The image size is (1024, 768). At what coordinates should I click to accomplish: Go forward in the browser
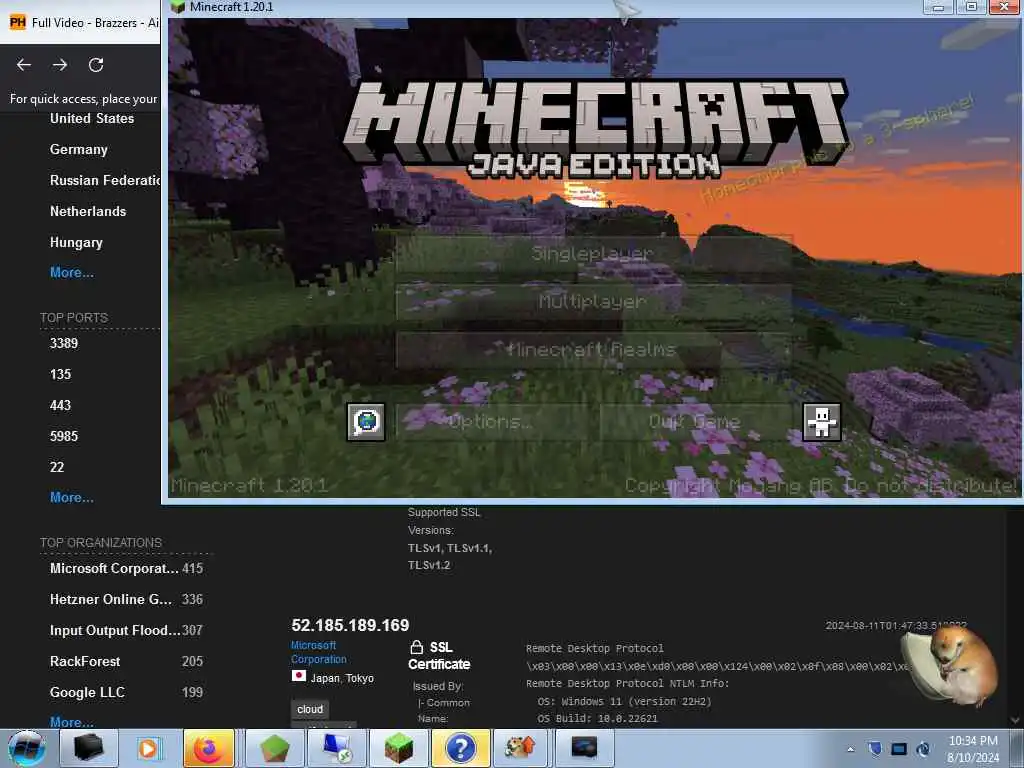(x=60, y=65)
